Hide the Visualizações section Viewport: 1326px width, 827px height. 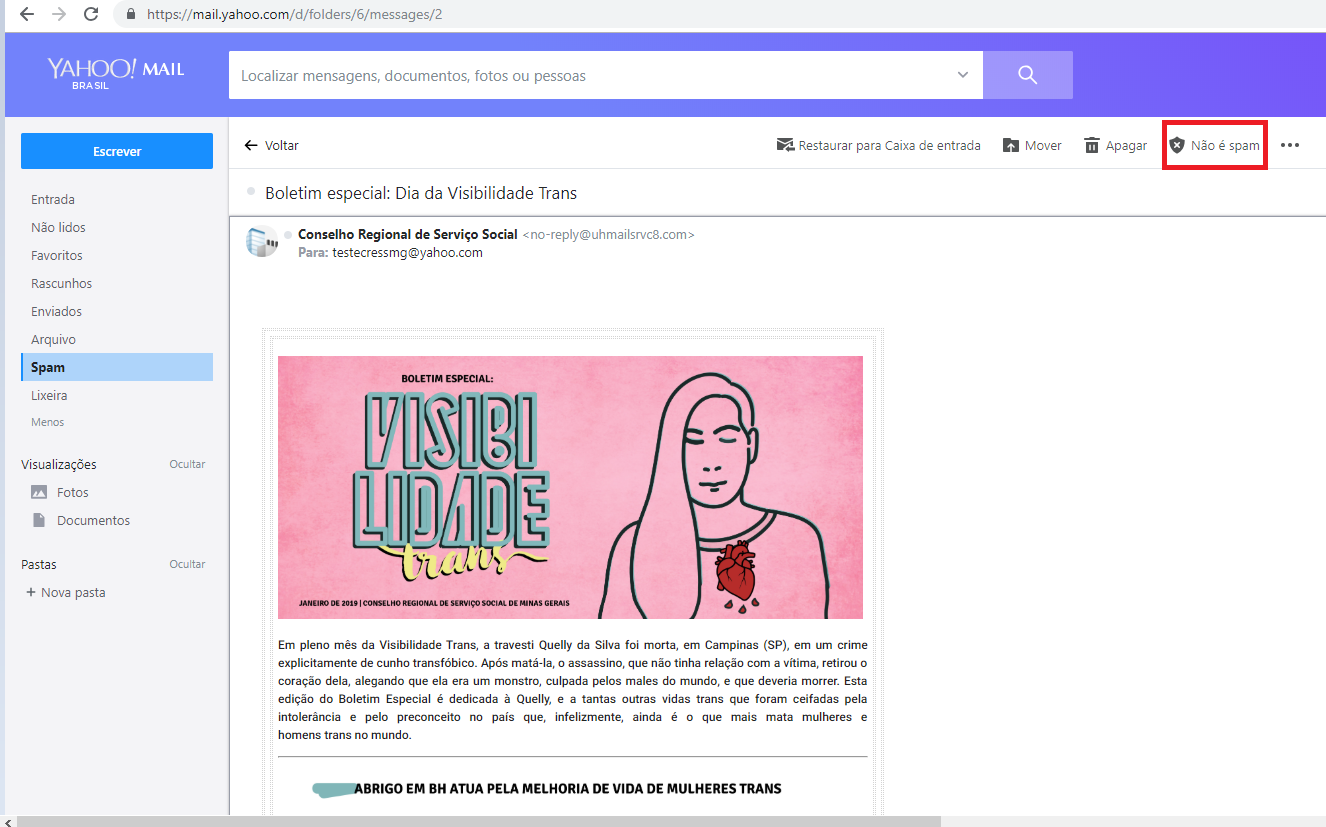[187, 464]
